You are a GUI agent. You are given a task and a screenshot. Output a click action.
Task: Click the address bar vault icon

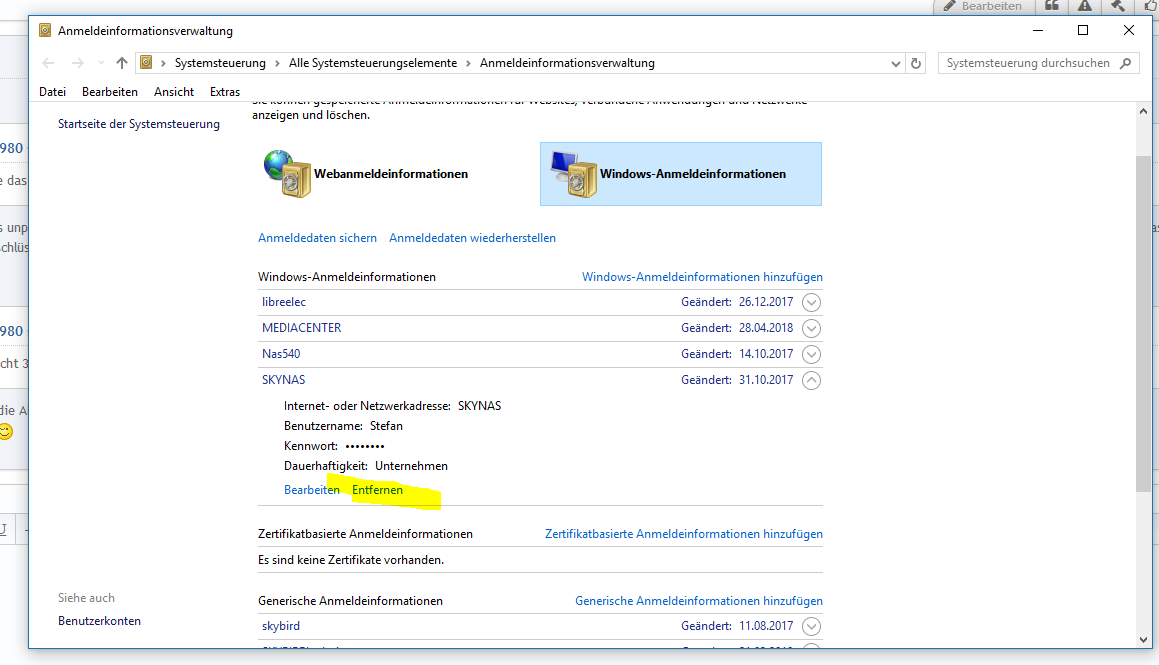click(146, 63)
